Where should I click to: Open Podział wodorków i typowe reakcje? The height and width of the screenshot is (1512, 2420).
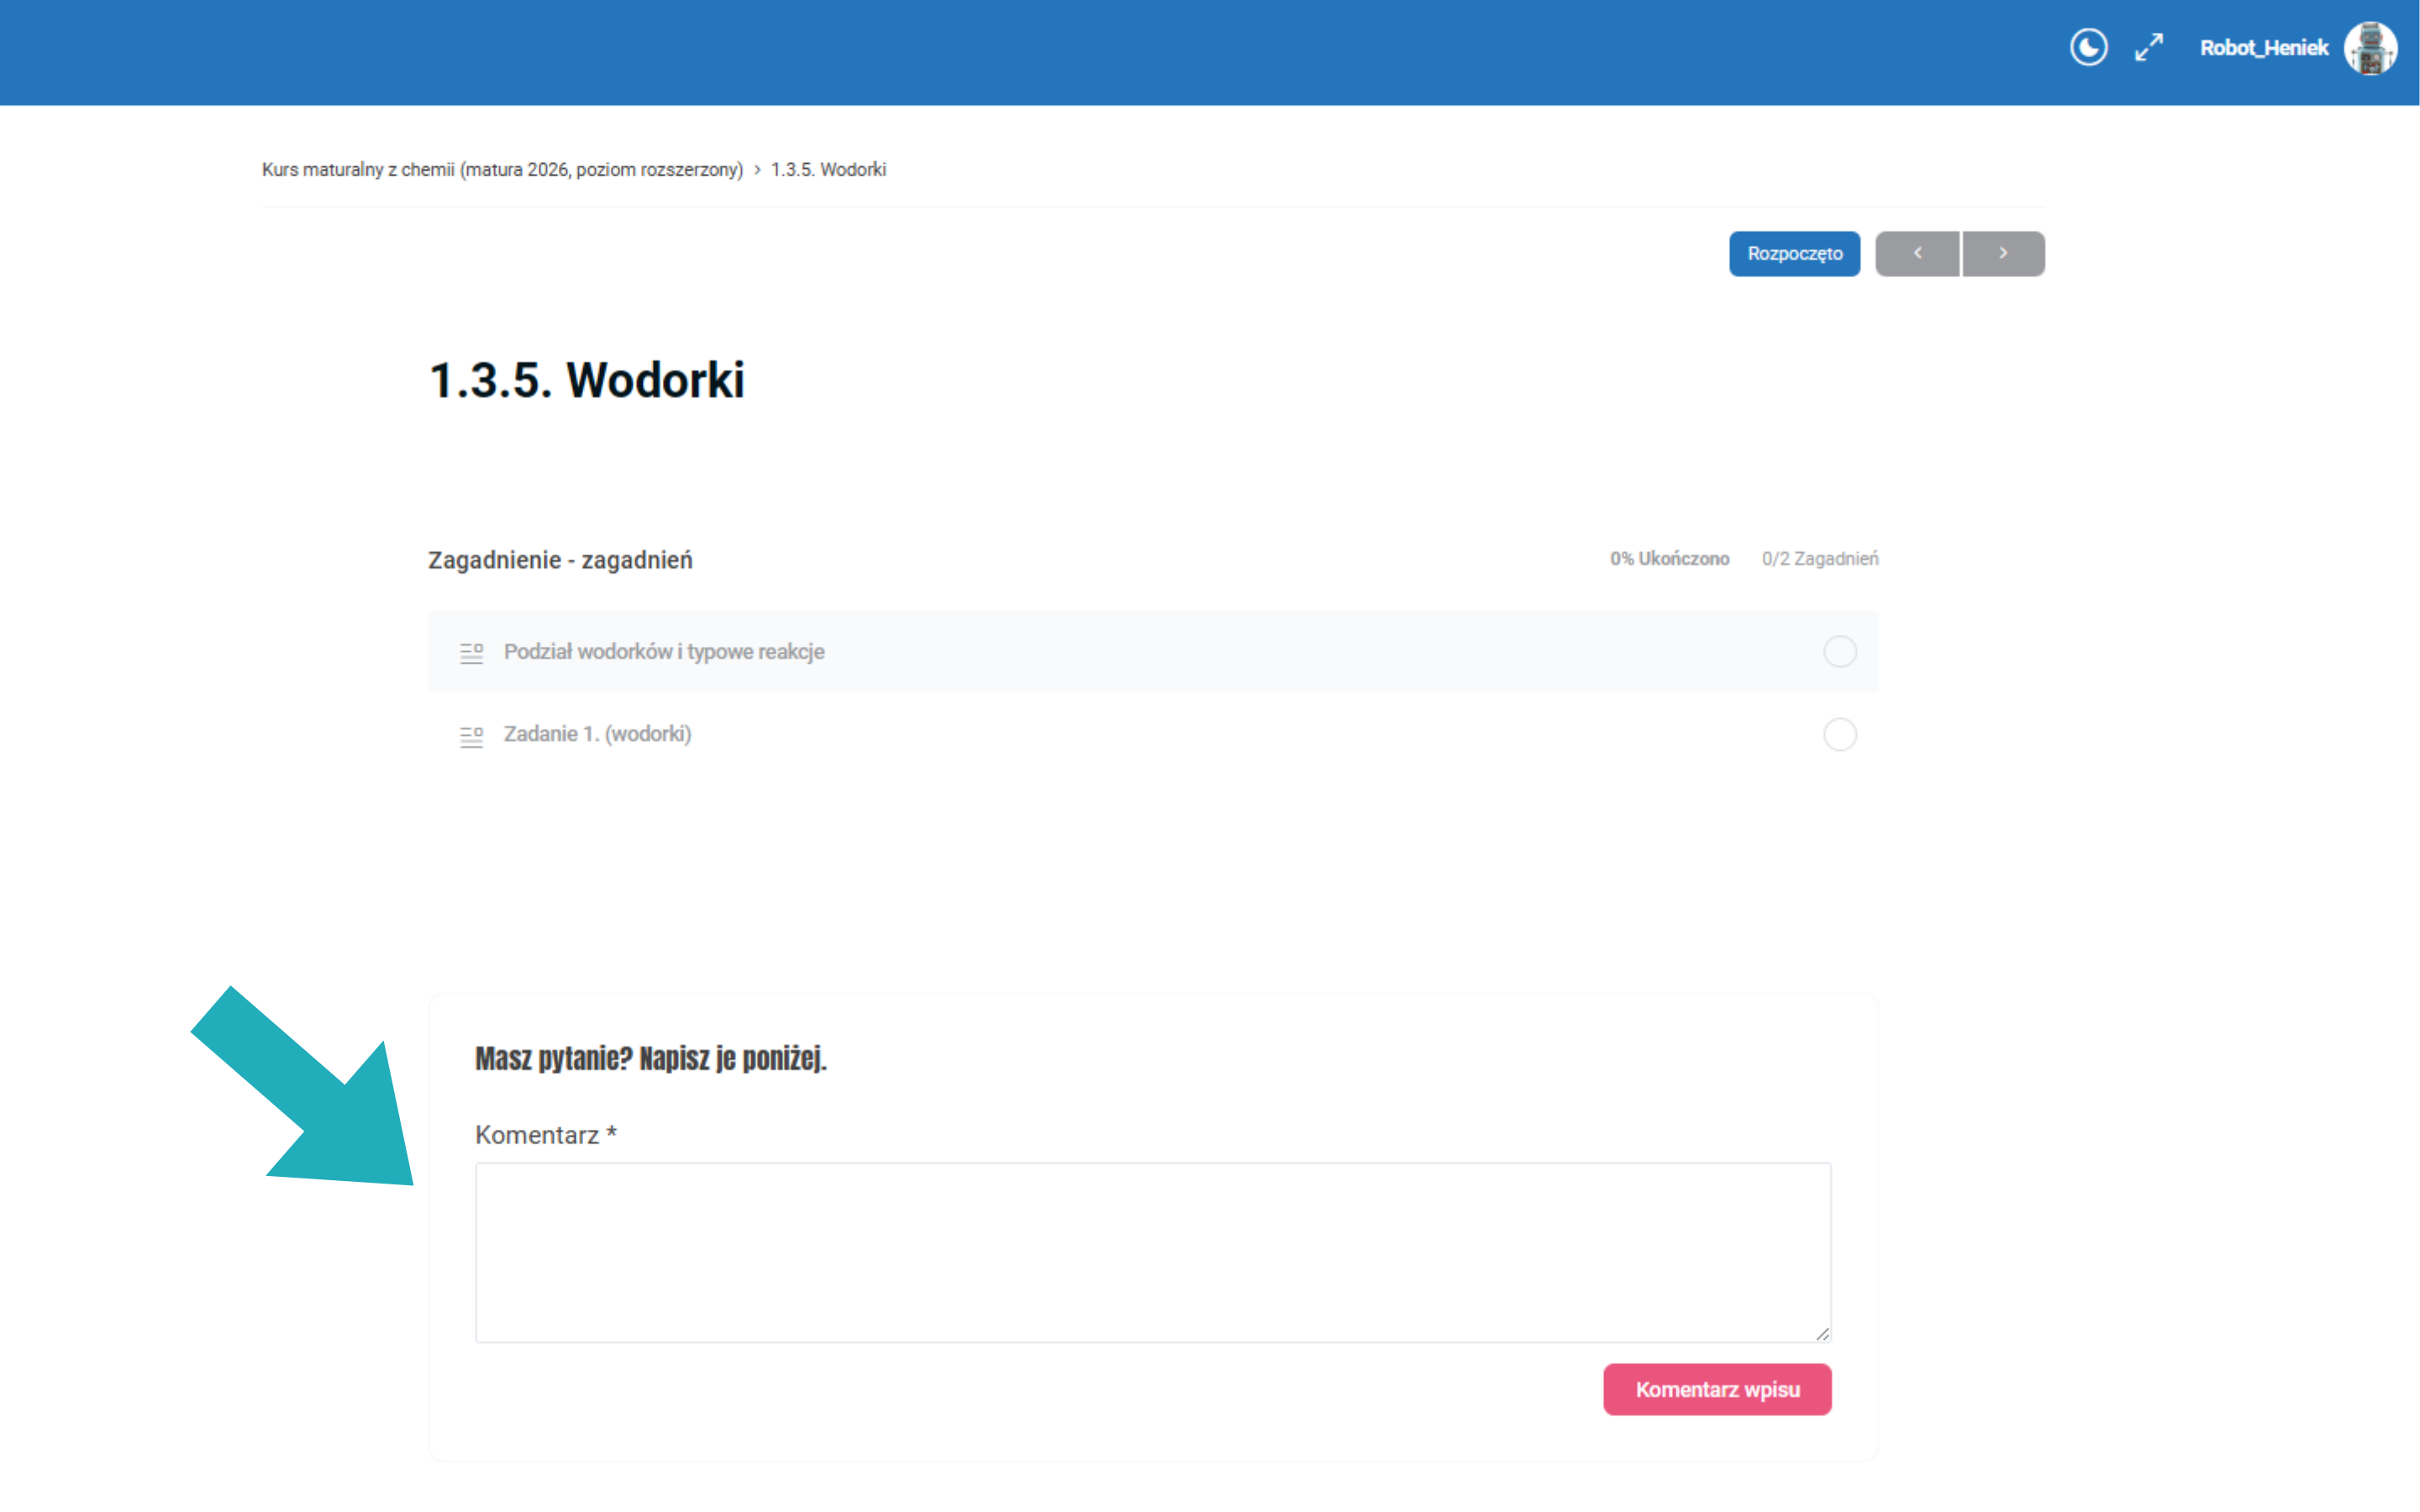point(664,652)
